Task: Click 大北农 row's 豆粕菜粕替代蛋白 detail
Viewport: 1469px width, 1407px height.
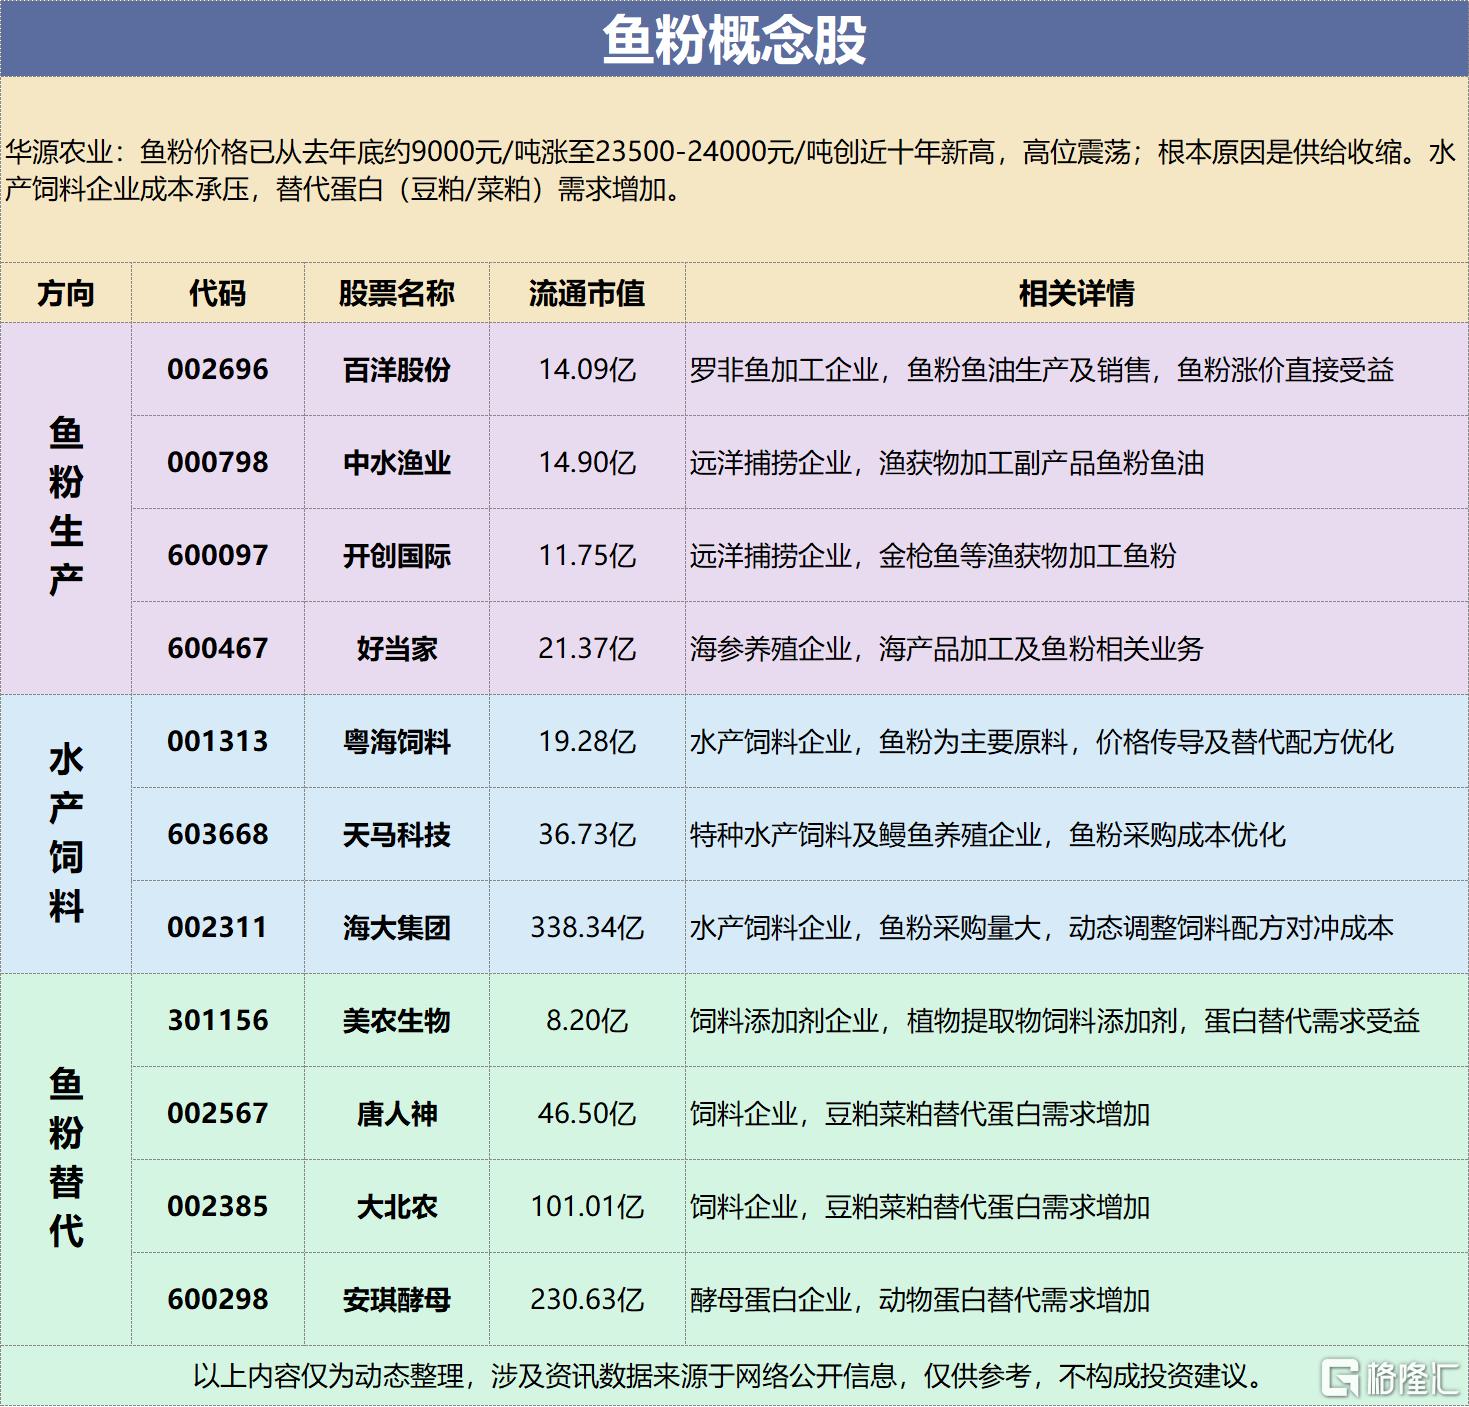Action: 932,1207
